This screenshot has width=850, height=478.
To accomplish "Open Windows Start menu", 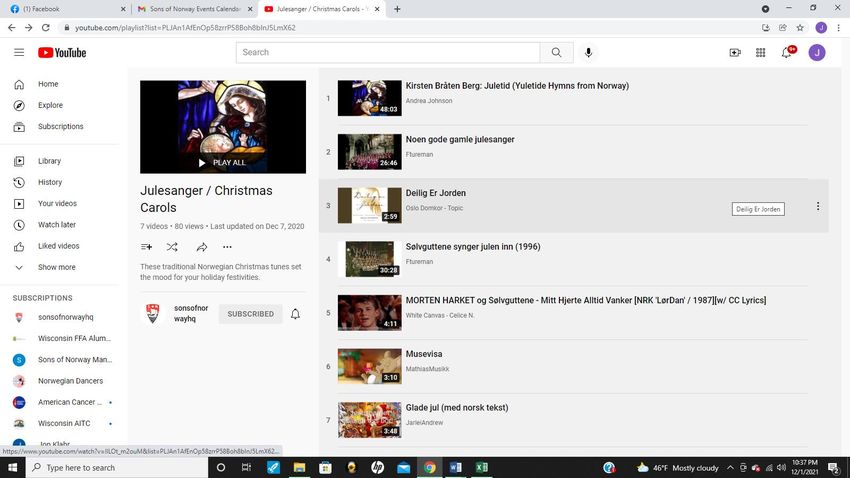I will pos(12,467).
